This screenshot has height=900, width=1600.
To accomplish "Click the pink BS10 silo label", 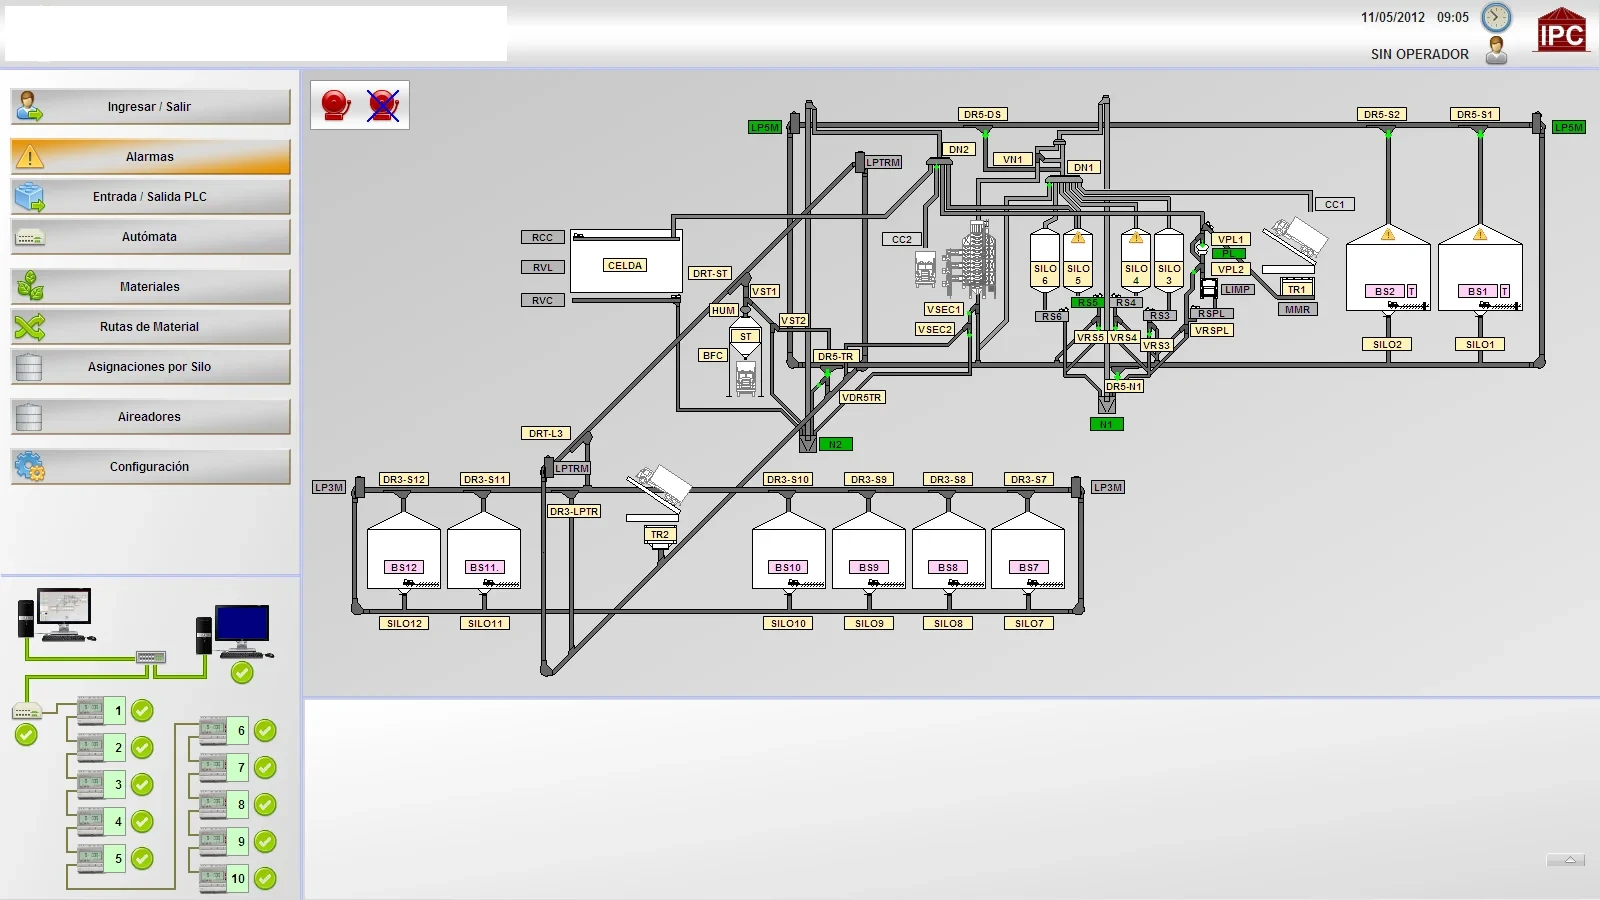I will 788,568.
